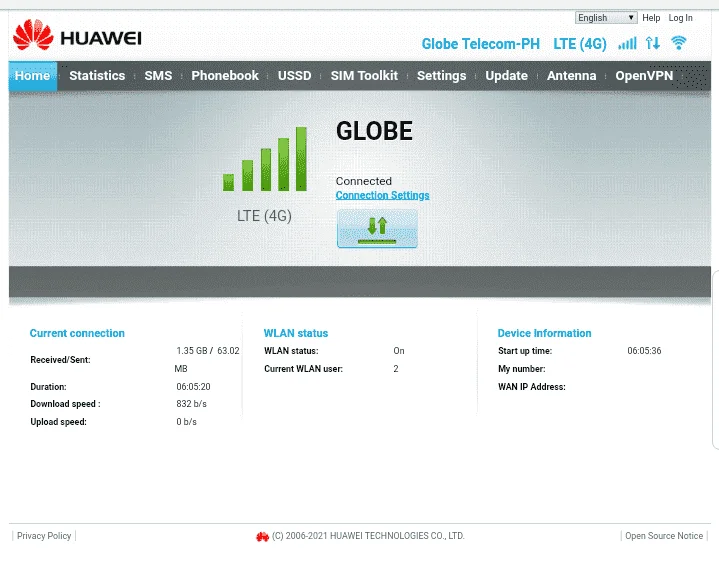Screen dimensions: 719x586
Task: Open the Open Source Notice link
Action: [x=664, y=536]
